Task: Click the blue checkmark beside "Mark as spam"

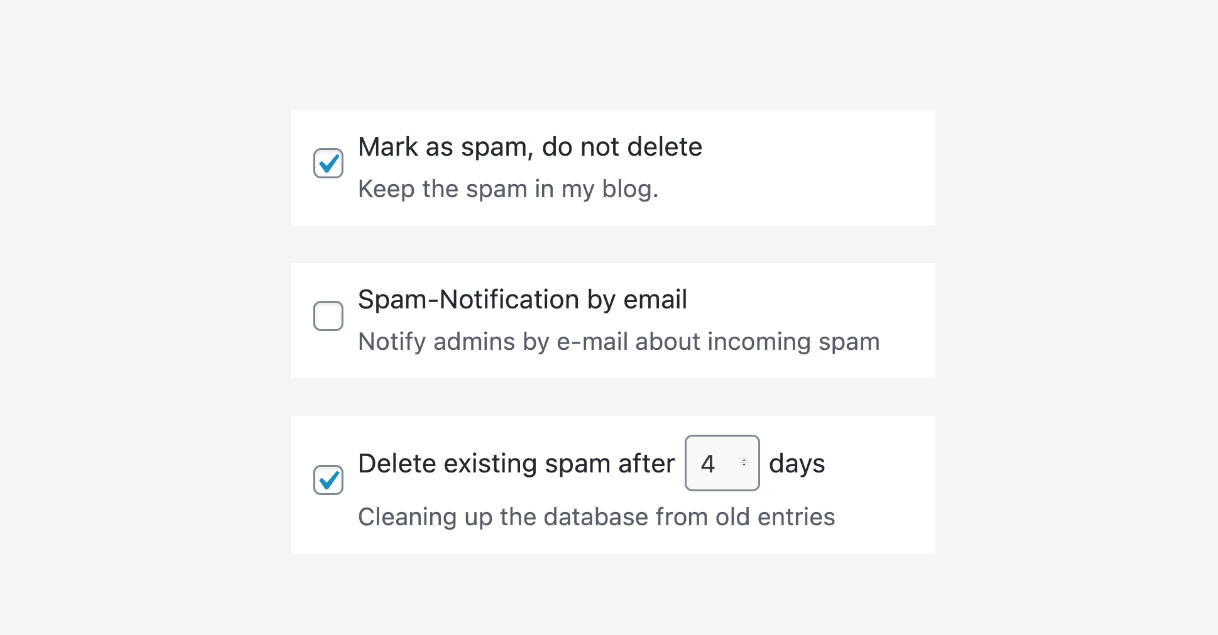Action: pyautogui.click(x=328, y=163)
